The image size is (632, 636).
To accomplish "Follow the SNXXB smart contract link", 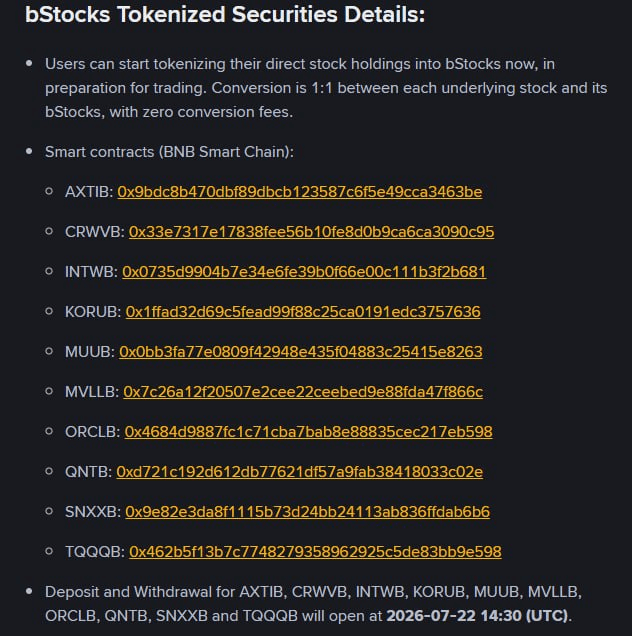I will coord(307,512).
